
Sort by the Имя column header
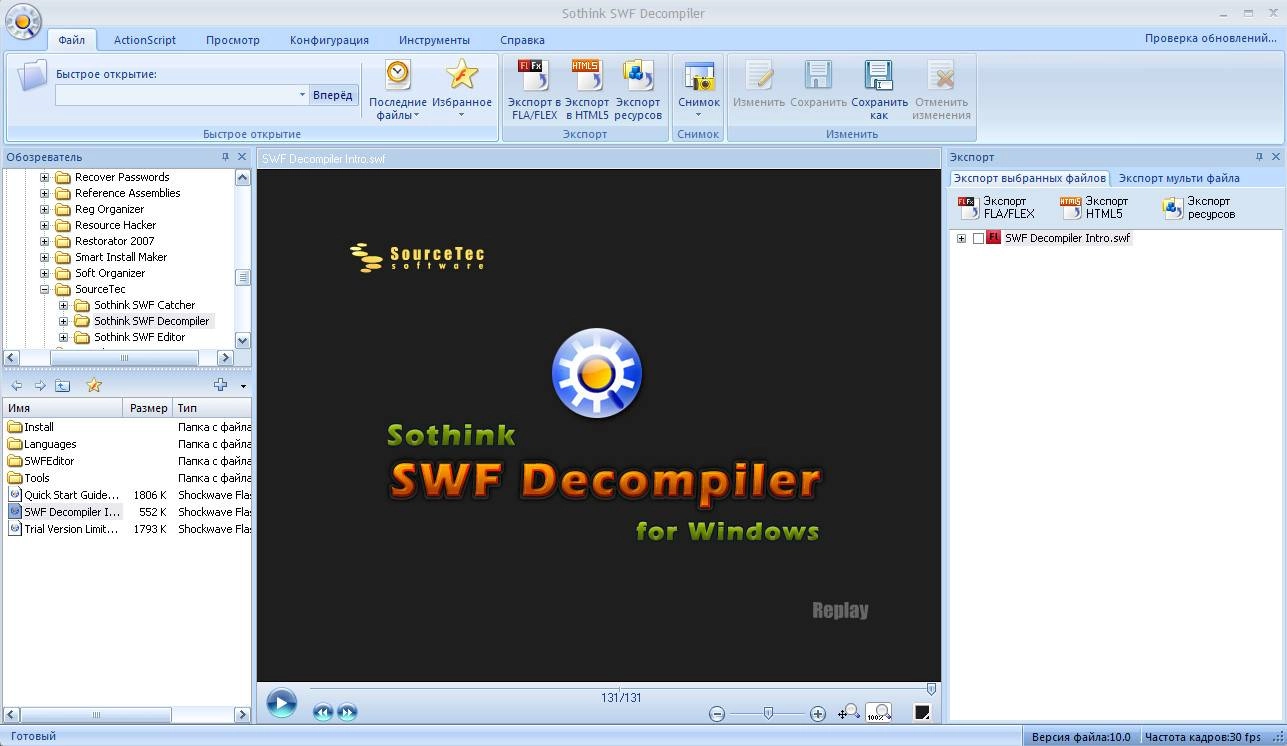tap(63, 408)
